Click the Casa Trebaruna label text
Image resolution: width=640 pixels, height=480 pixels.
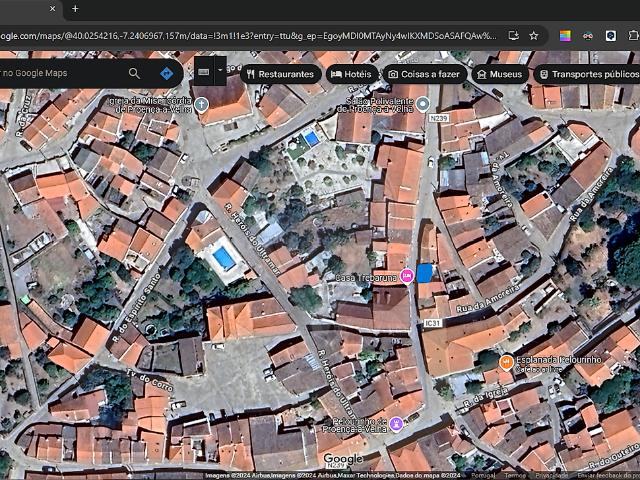tap(366, 278)
